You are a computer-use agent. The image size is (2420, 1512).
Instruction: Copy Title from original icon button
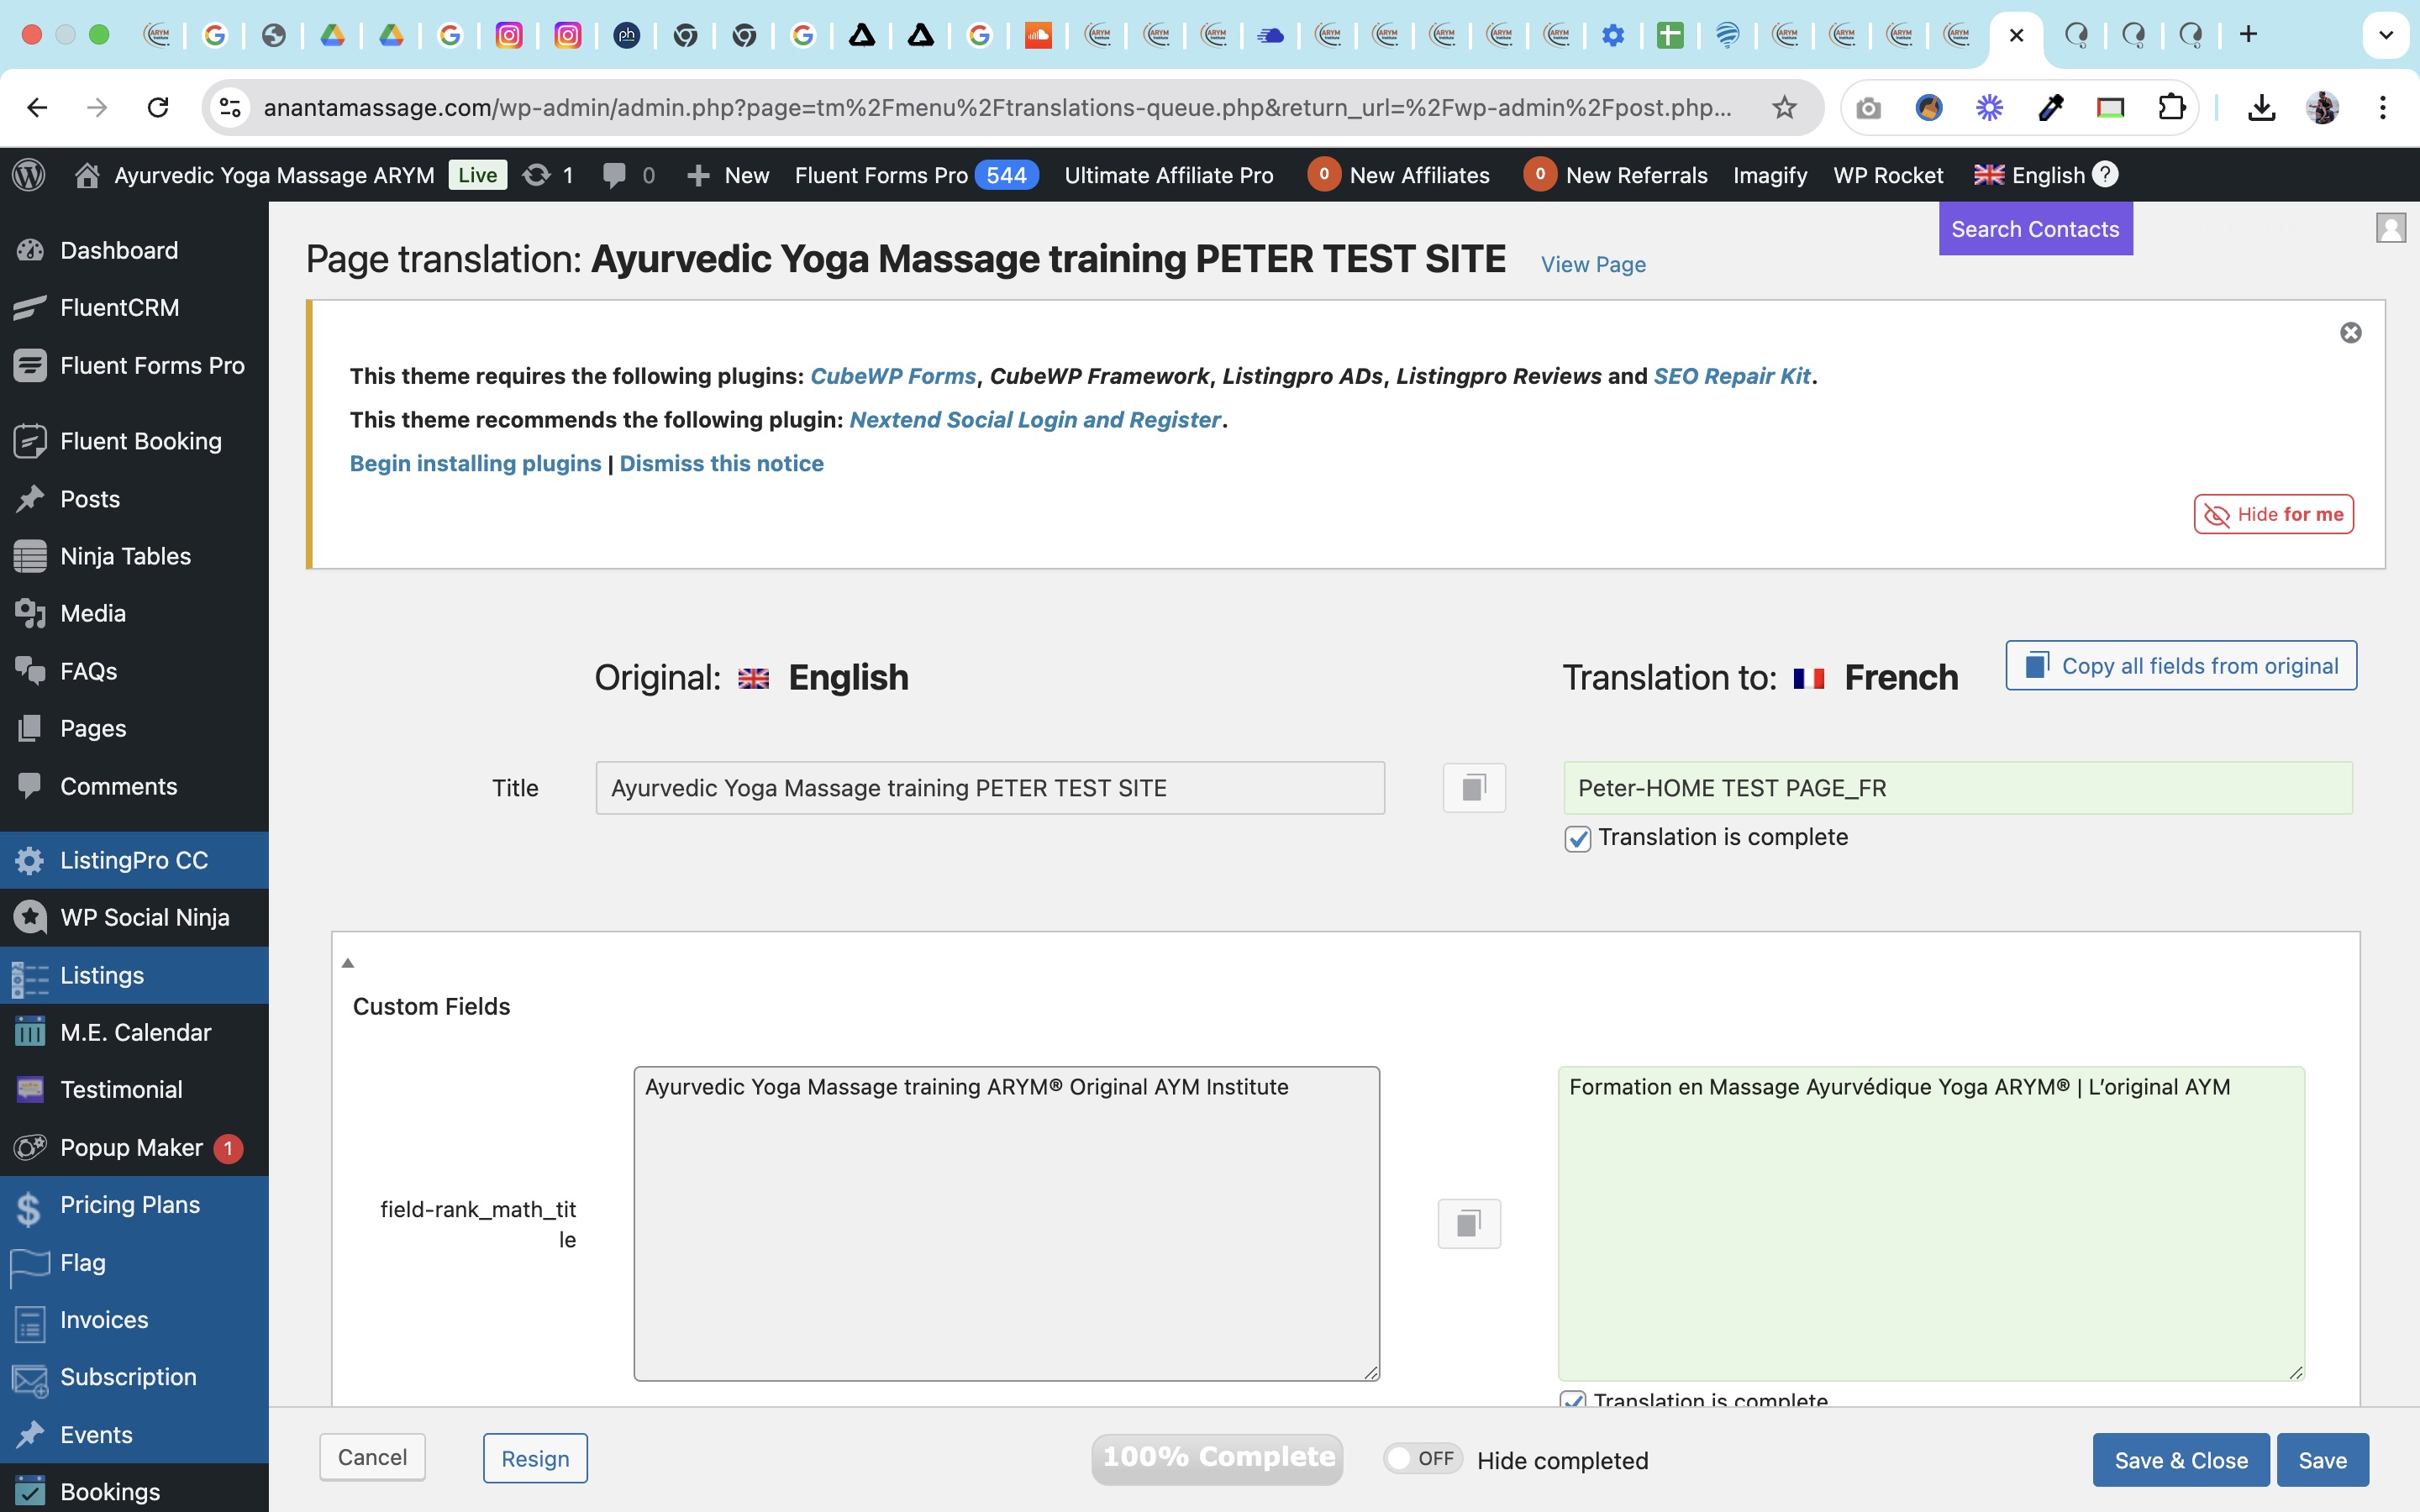click(x=1474, y=788)
